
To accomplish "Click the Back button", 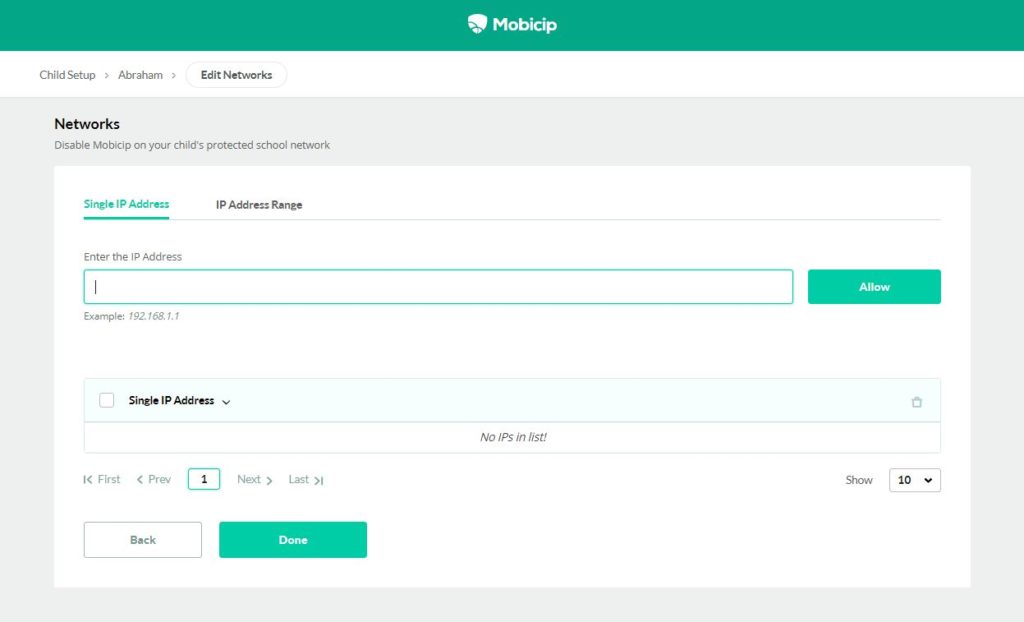I will coord(142,539).
